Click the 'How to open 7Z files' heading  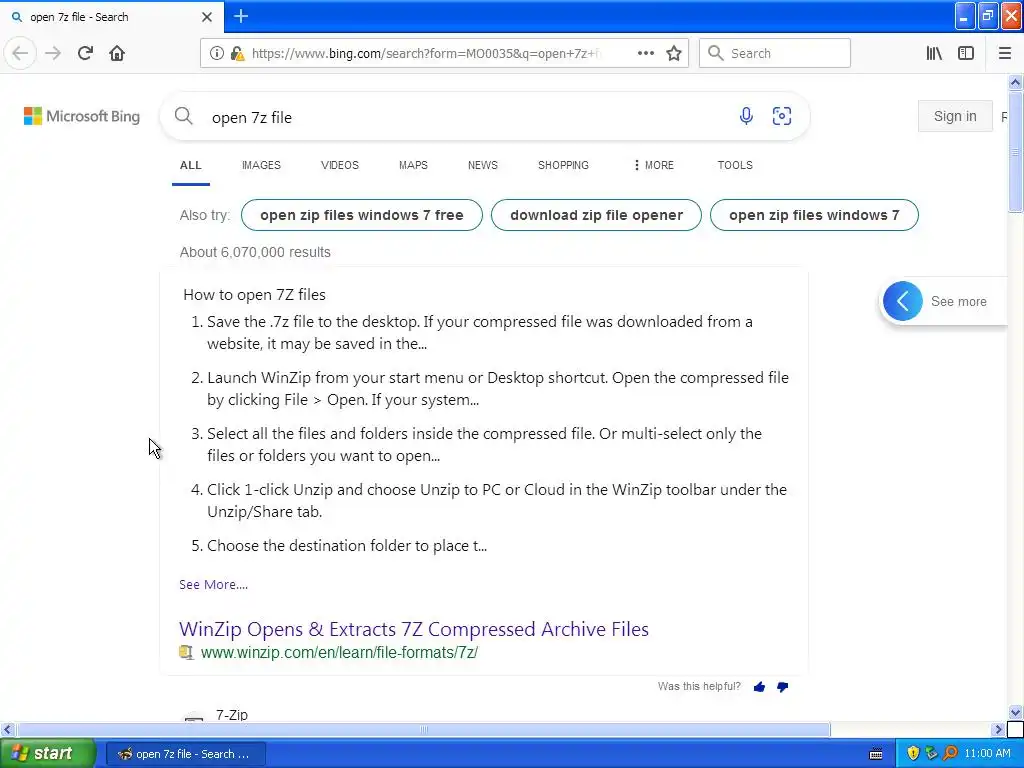click(x=254, y=295)
